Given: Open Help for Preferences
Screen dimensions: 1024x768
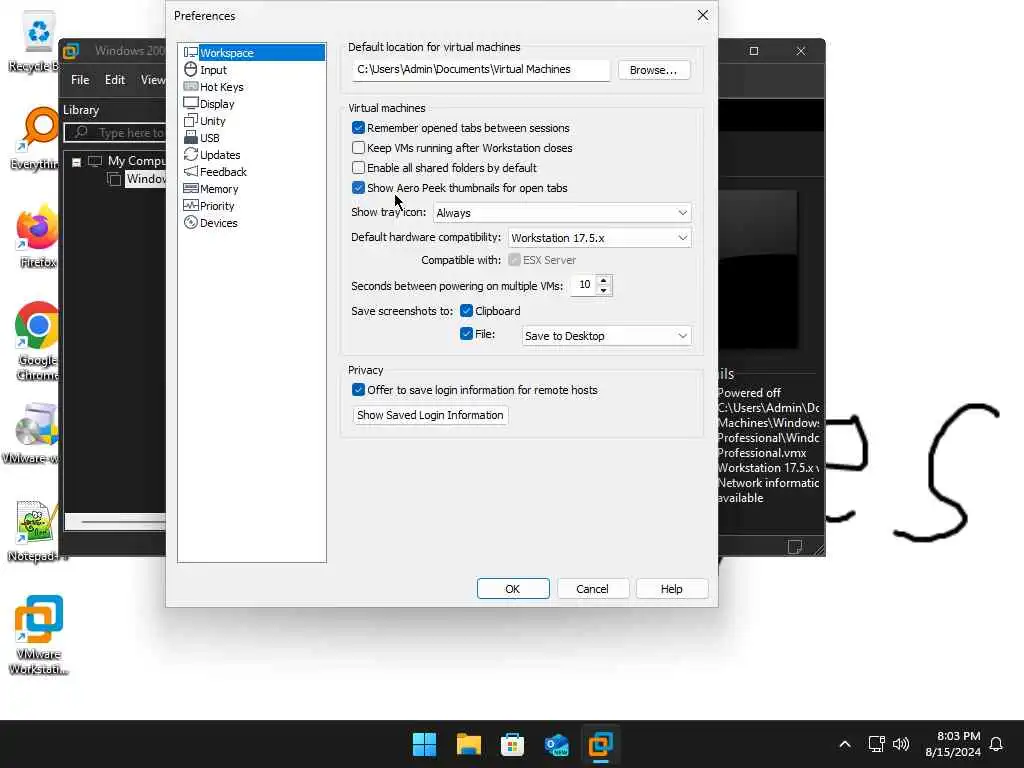Looking at the screenshot, I should [x=671, y=588].
